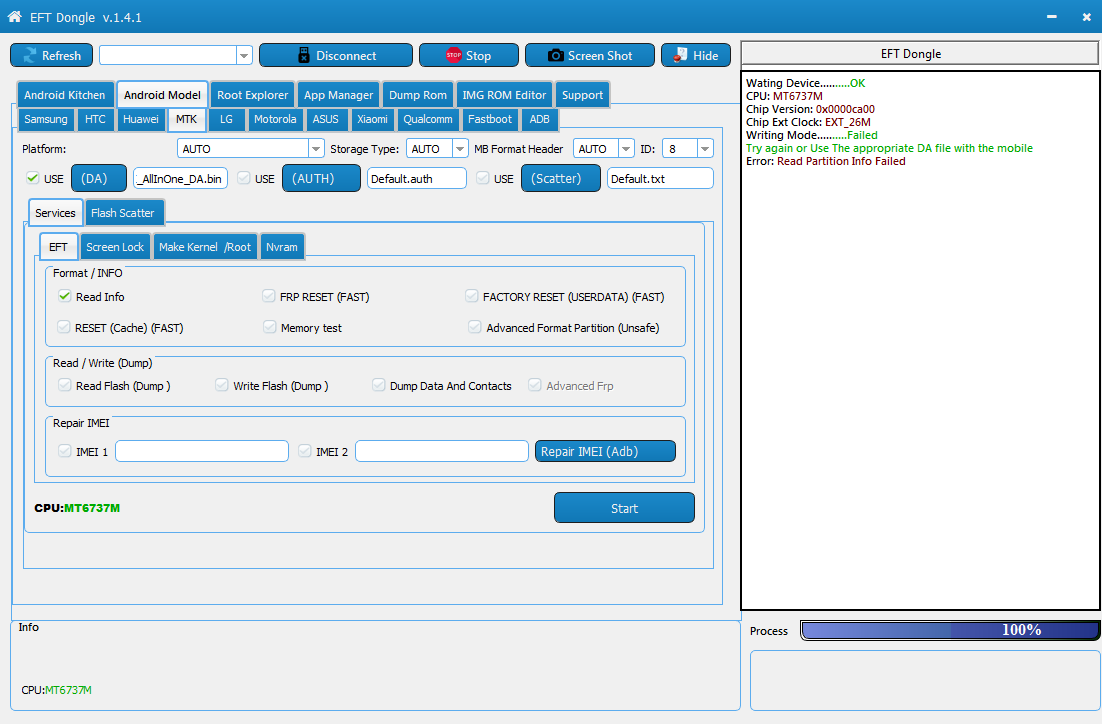
Task: Click the (AUTH) file button
Action: point(321,178)
